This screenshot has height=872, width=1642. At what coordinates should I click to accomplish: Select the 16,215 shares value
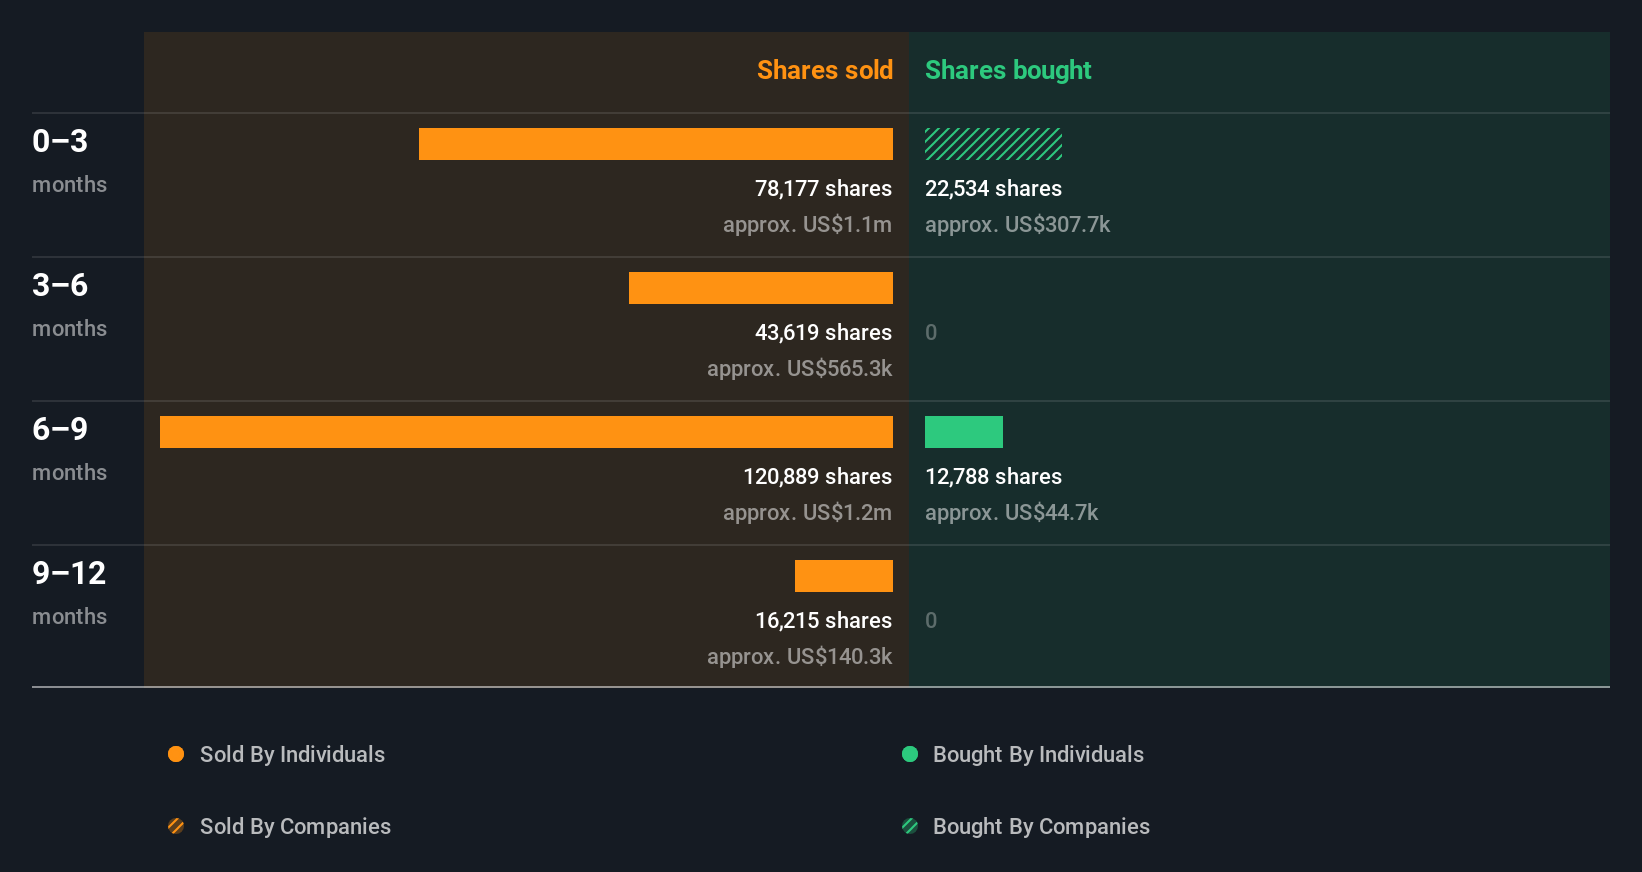(x=823, y=620)
